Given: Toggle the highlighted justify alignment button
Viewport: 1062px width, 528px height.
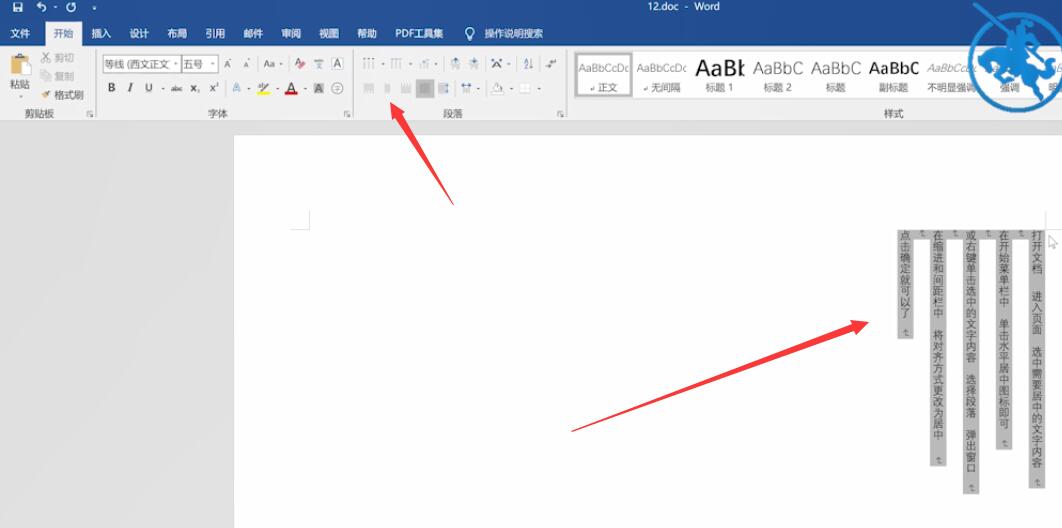Looking at the screenshot, I should (x=425, y=88).
